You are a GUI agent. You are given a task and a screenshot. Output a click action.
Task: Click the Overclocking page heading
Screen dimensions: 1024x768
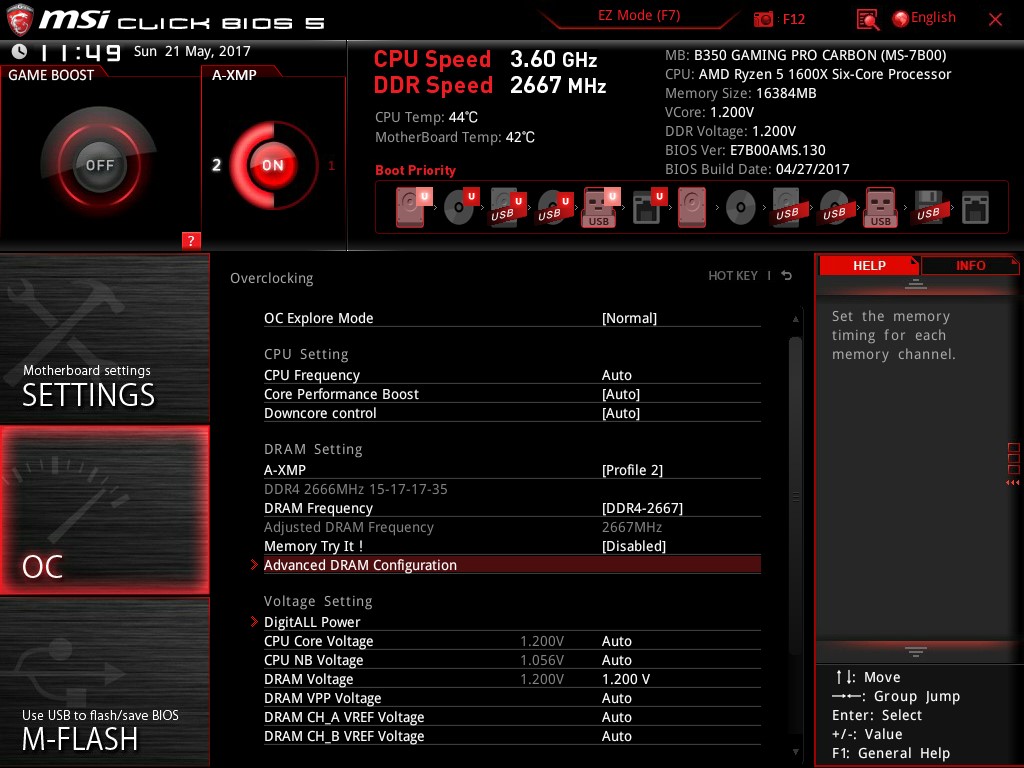[x=272, y=278]
